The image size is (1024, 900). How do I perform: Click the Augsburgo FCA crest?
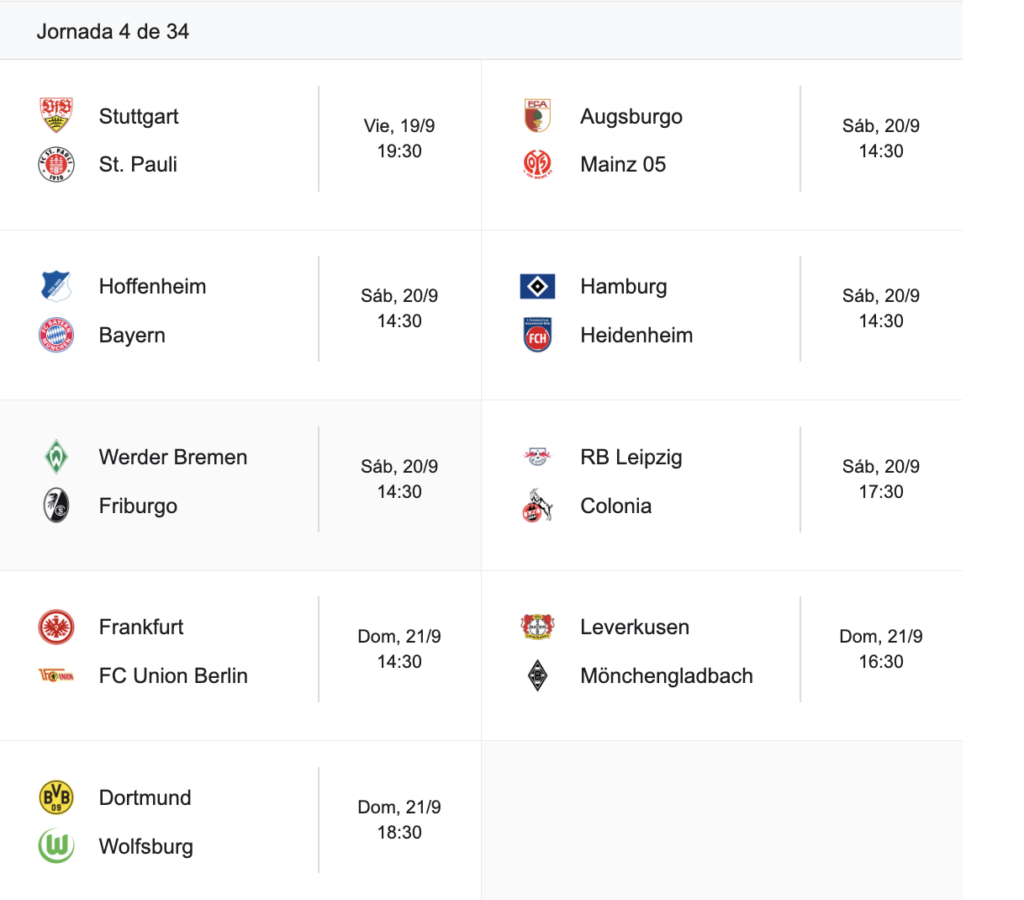point(537,116)
